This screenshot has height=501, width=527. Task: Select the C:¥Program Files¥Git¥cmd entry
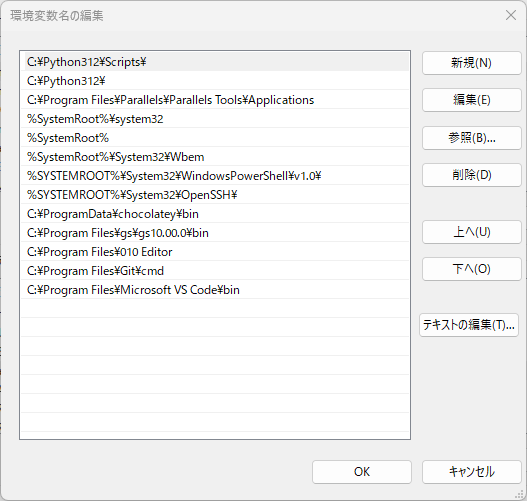(215, 270)
